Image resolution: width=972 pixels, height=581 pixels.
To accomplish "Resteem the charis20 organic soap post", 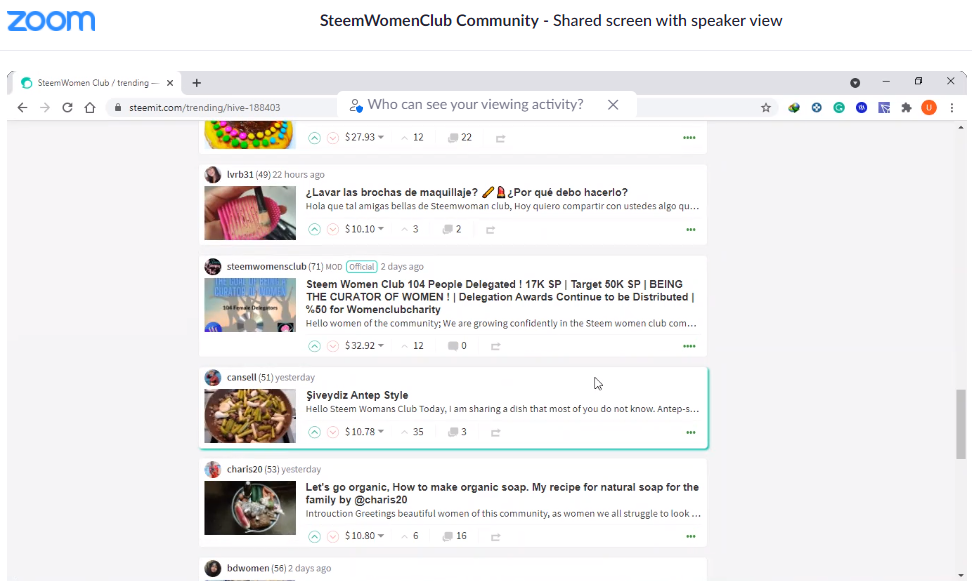I will click(x=495, y=537).
